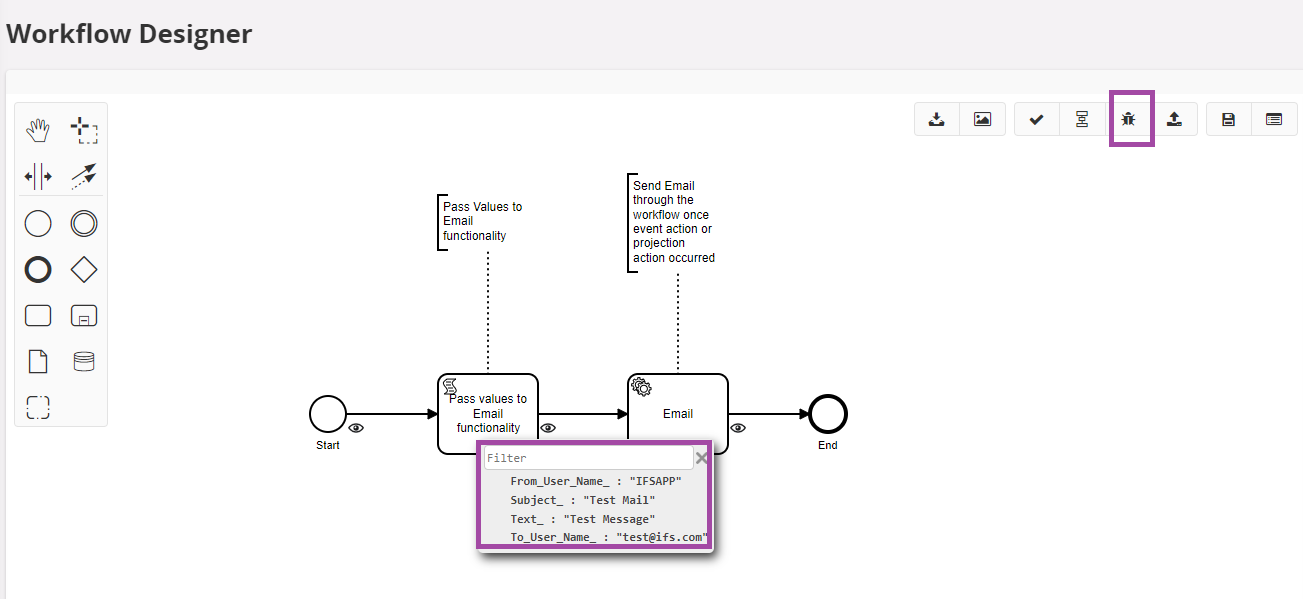Click the upload icon in toolbar

[1175, 119]
